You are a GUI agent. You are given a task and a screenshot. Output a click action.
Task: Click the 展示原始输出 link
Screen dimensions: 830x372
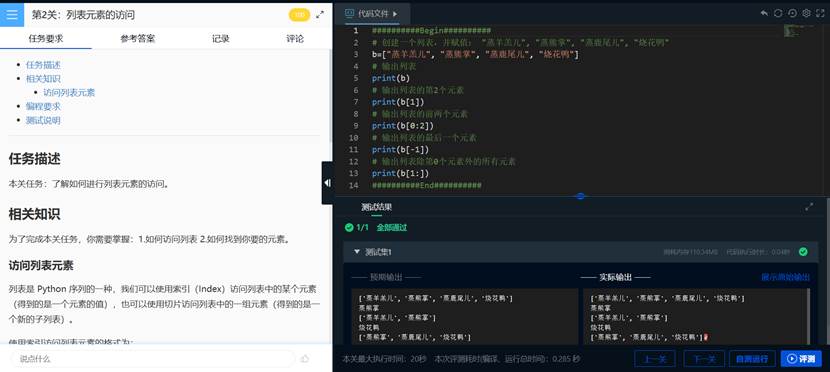[786, 277]
